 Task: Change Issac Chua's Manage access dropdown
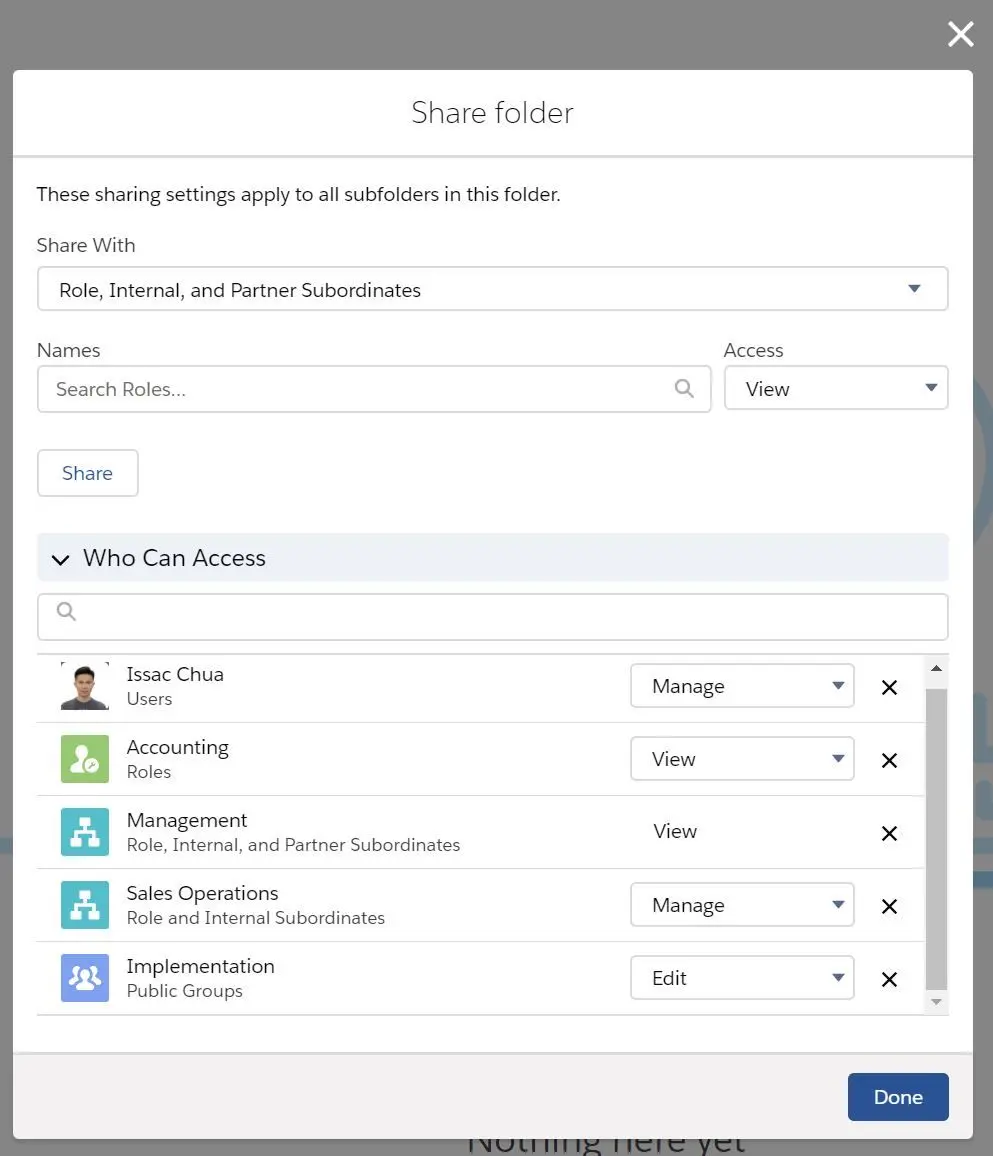click(742, 686)
